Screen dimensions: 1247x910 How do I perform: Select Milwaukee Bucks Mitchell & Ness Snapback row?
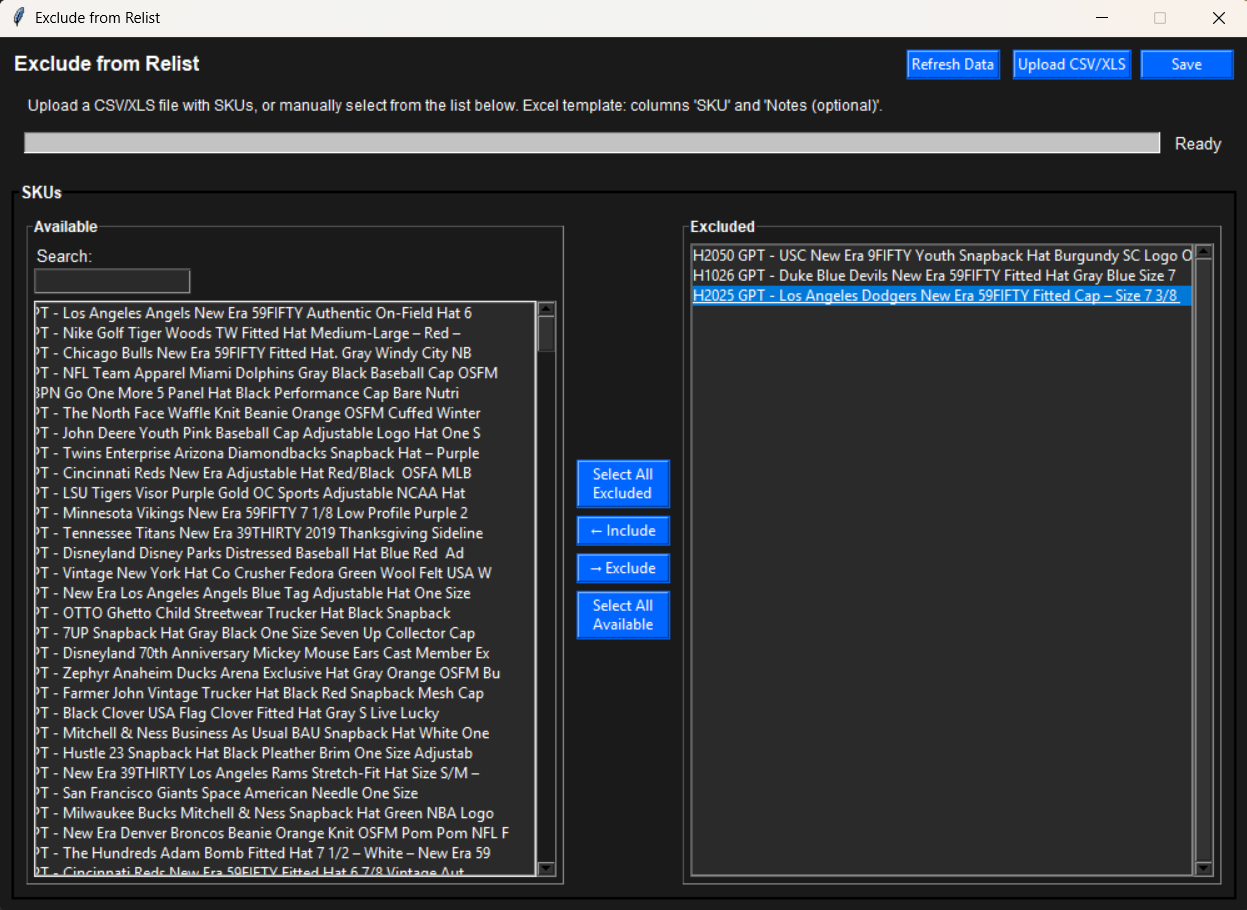(286, 813)
